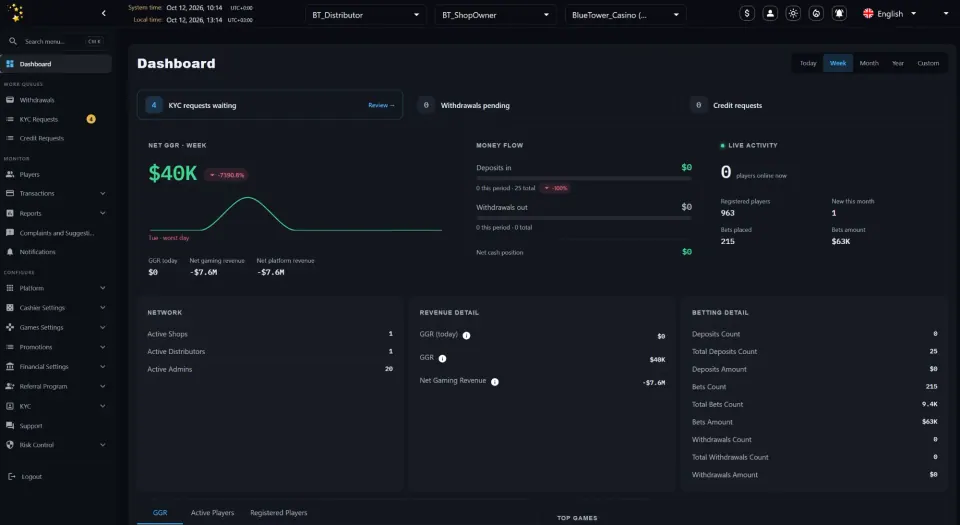The width and height of the screenshot is (960, 525).
Task: Click the $40K Net GGR value
Action: (173, 174)
